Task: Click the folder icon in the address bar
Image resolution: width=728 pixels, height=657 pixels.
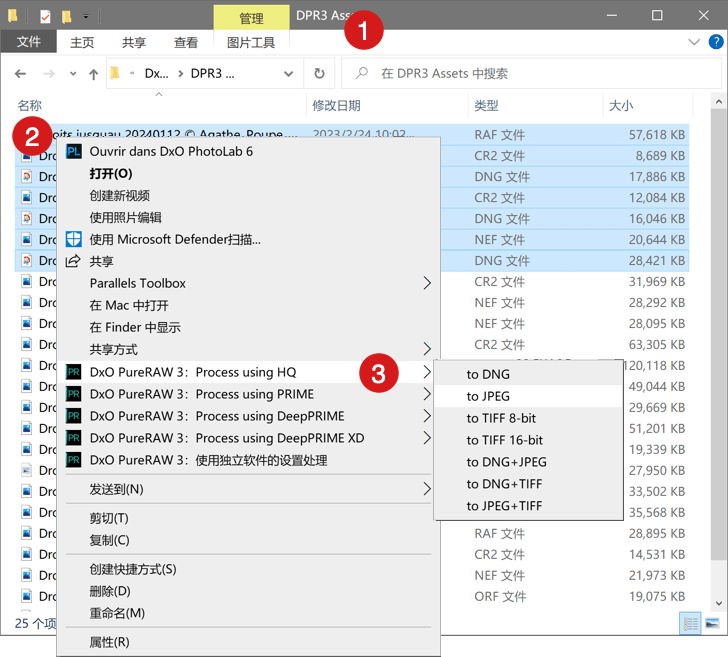Action: (x=115, y=73)
